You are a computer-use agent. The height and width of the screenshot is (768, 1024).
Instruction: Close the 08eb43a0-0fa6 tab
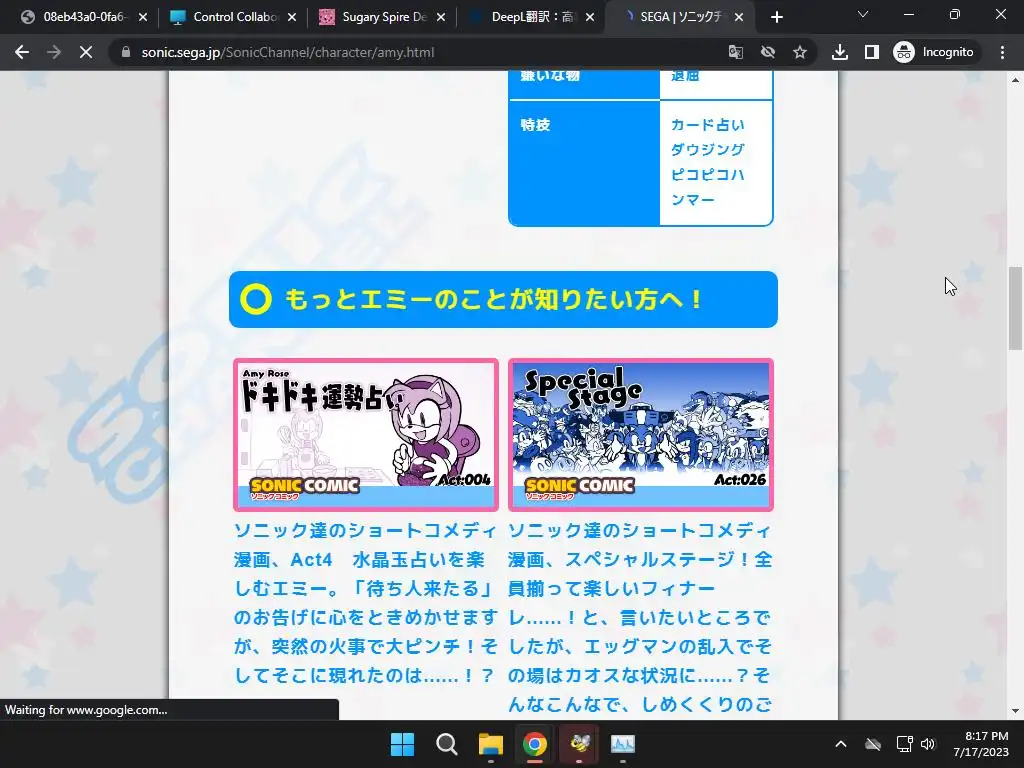(x=143, y=17)
